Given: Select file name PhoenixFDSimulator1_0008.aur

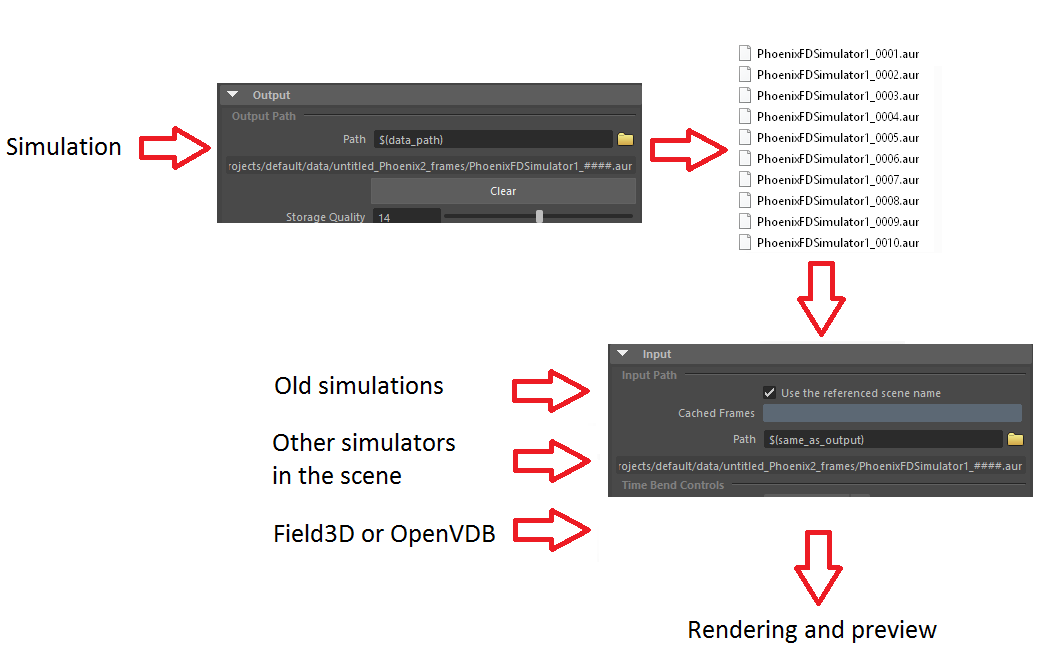Looking at the screenshot, I should (x=838, y=200).
